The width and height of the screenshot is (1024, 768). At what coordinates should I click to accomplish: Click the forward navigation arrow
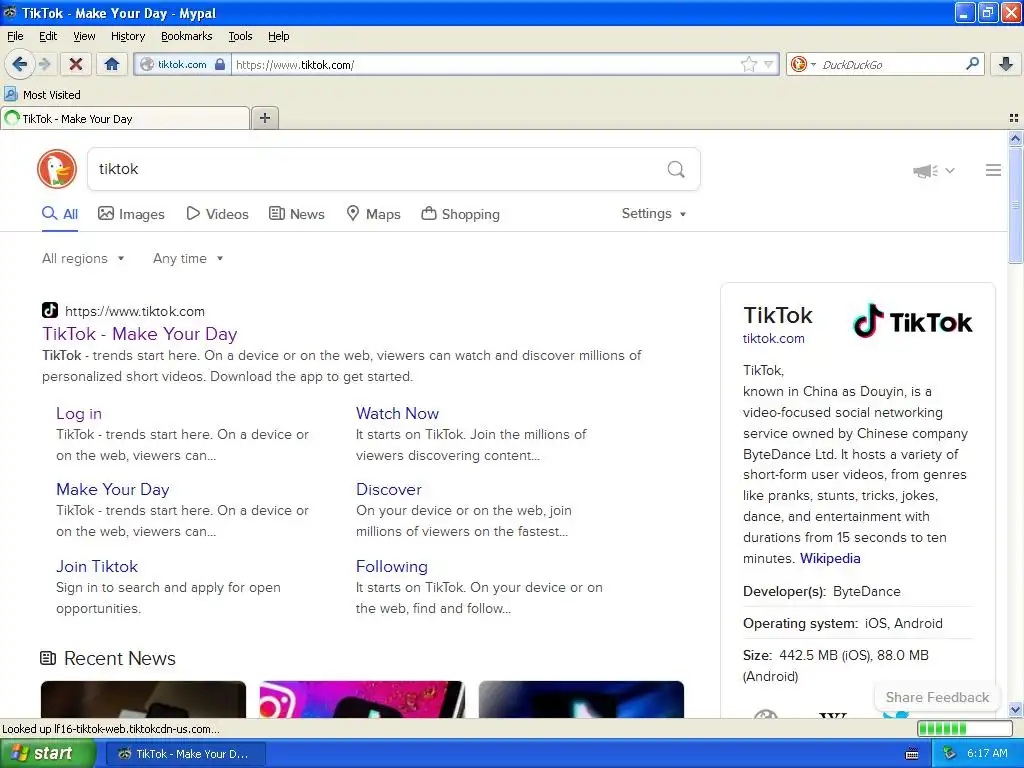(44, 64)
